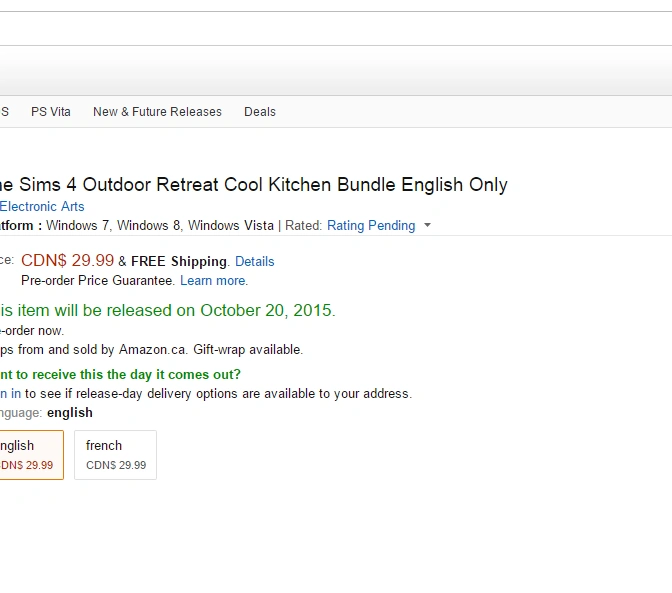Select the french language option
The height and width of the screenshot is (593, 672).
[115, 455]
